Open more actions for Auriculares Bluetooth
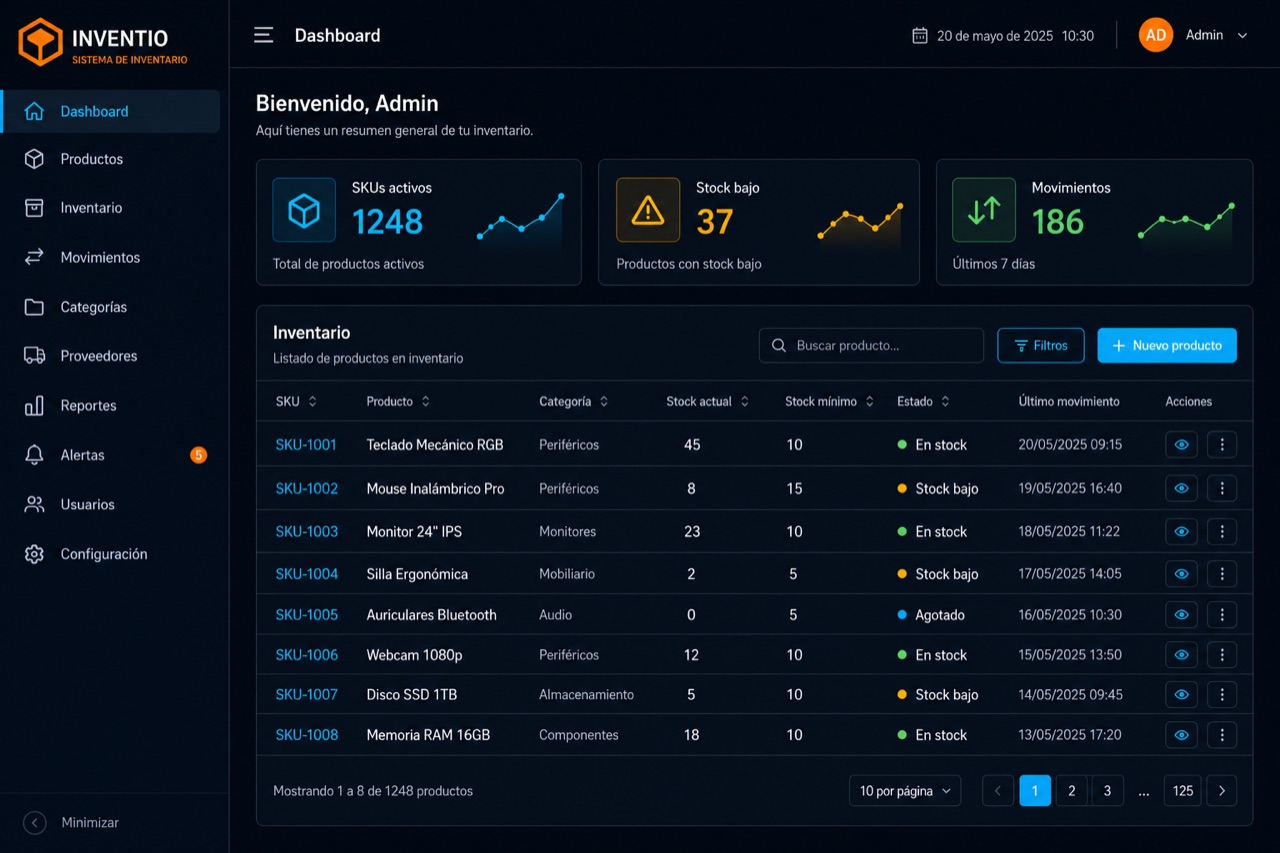The height and width of the screenshot is (853, 1280). (x=1222, y=614)
